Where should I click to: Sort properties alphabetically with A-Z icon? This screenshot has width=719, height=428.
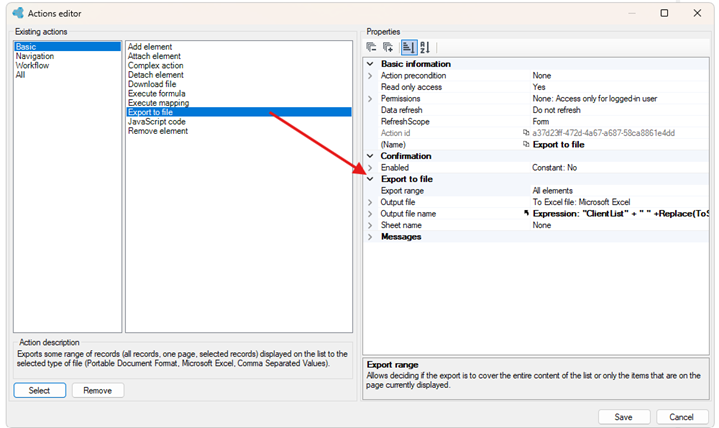[425, 47]
